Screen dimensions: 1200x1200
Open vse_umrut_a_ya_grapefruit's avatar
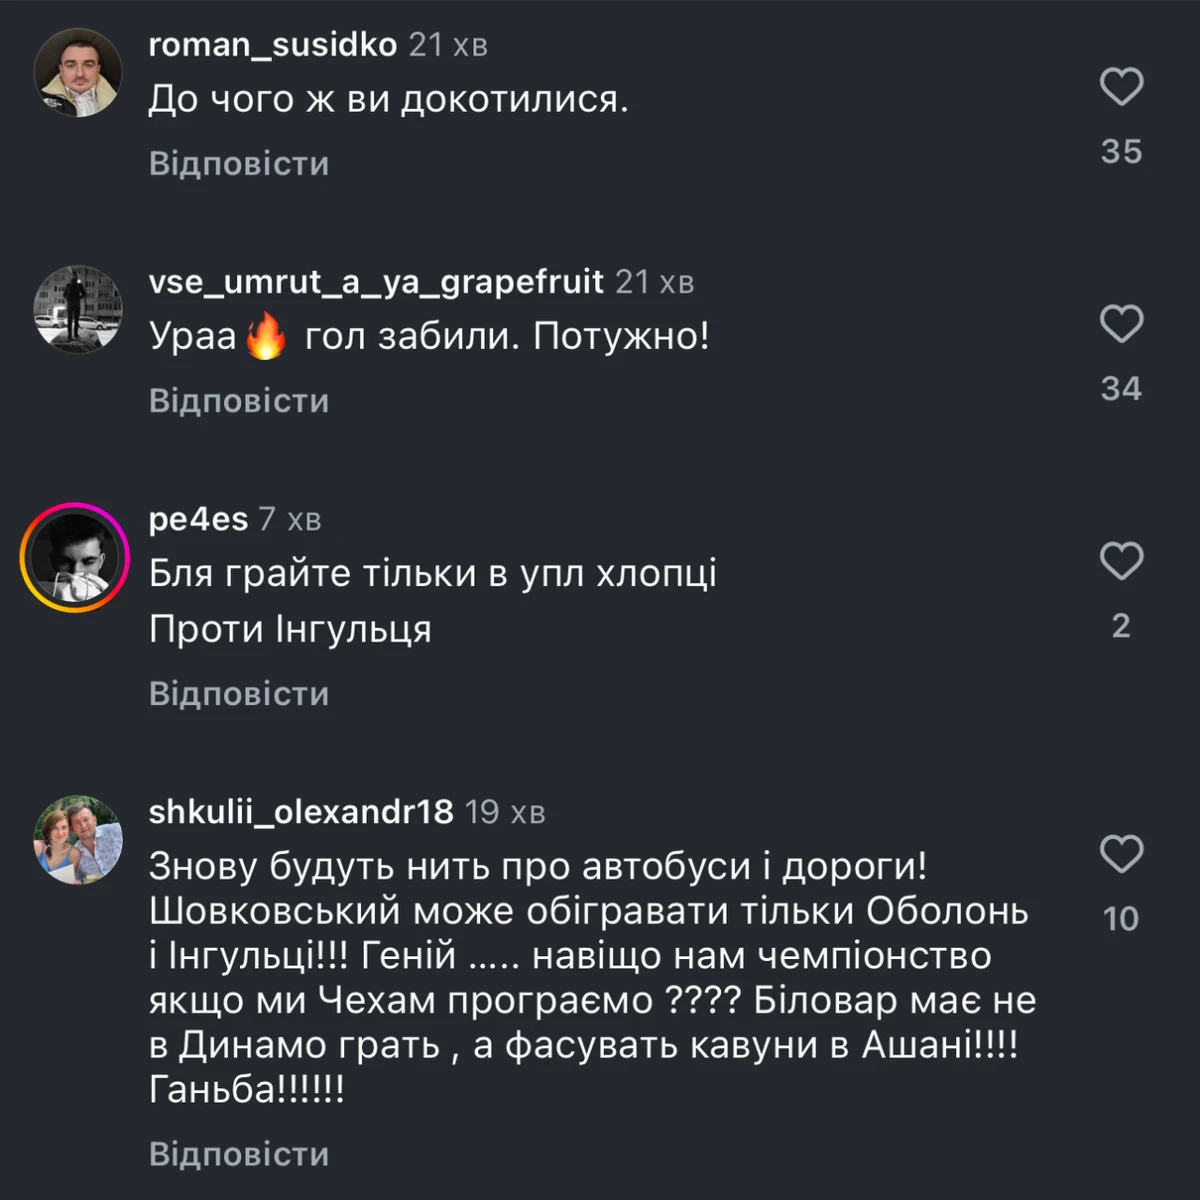[x=77, y=310]
